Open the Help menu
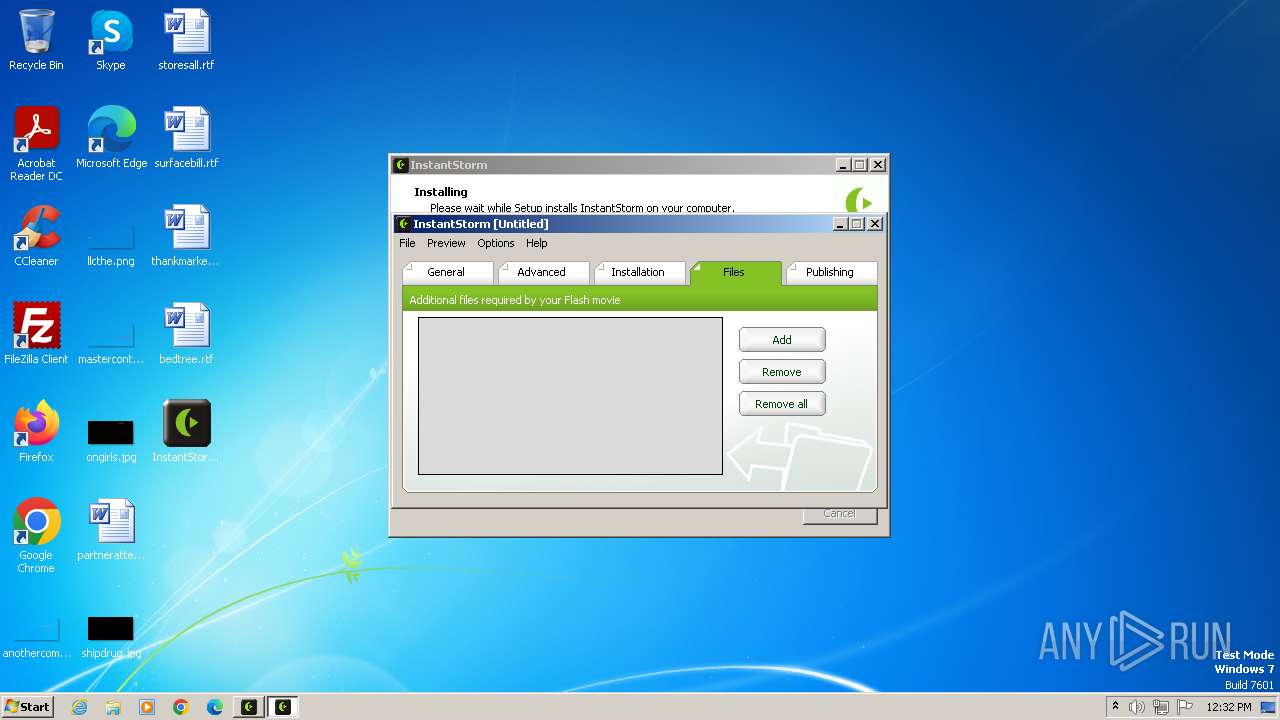The image size is (1280, 720). (537, 243)
